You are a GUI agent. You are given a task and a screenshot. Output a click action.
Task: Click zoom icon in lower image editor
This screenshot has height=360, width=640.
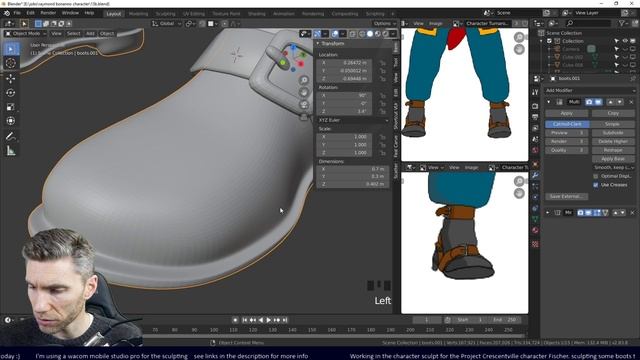coord(519,181)
